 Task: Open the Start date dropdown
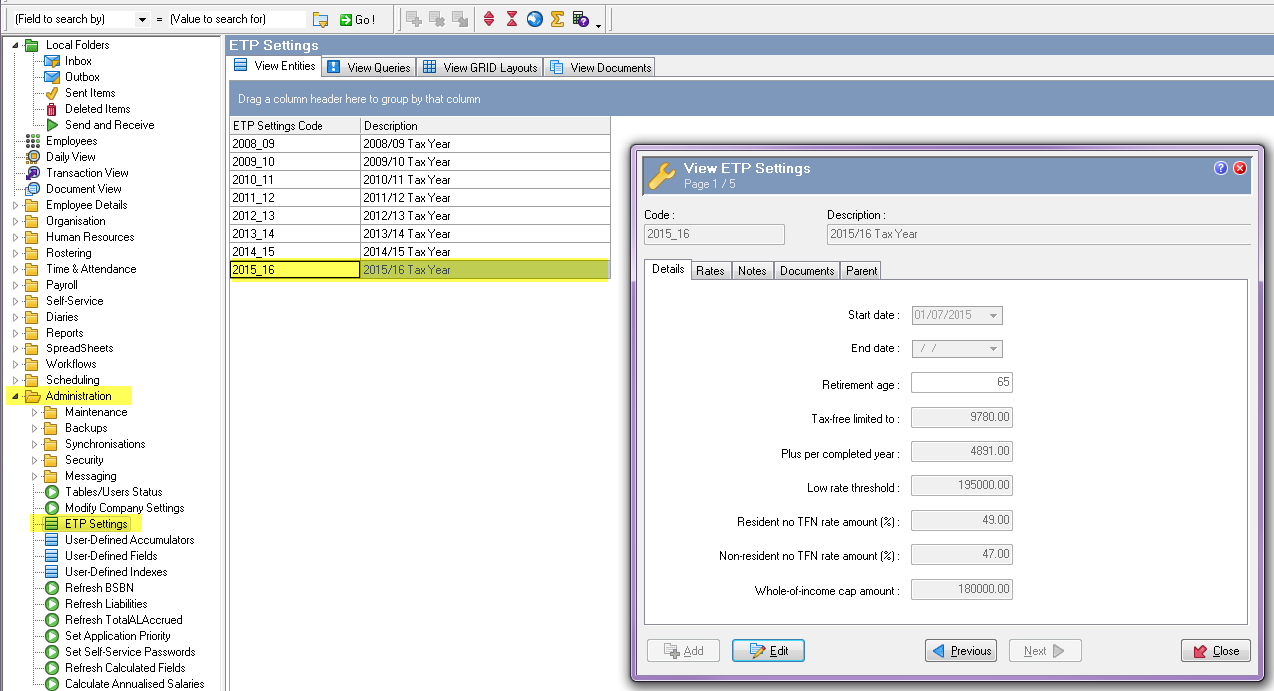click(x=993, y=316)
